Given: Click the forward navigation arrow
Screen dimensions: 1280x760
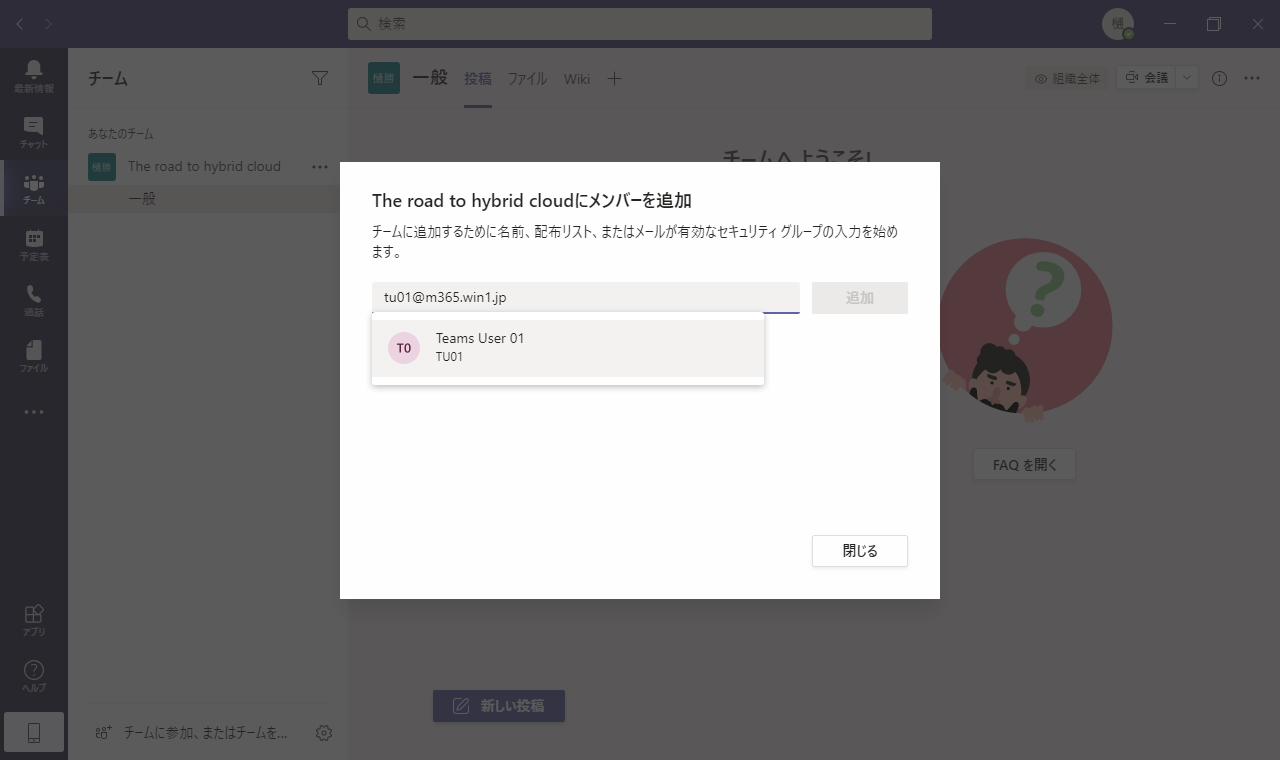Looking at the screenshot, I should click(49, 23).
